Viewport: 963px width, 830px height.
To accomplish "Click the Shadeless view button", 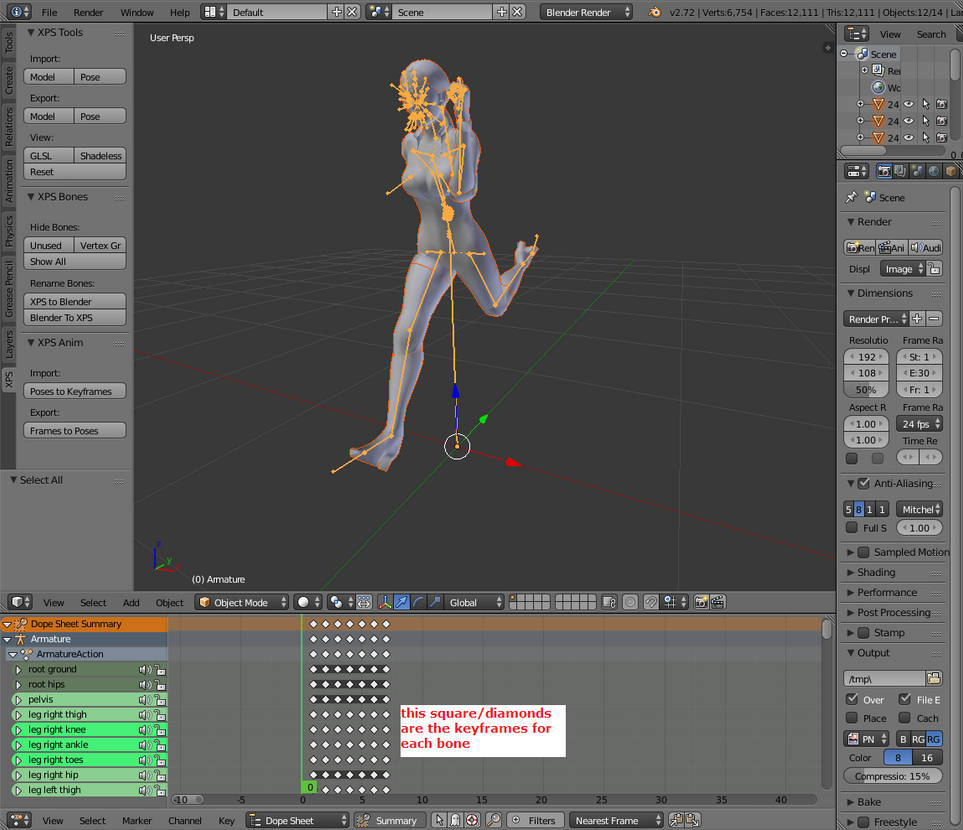I will 100,155.
